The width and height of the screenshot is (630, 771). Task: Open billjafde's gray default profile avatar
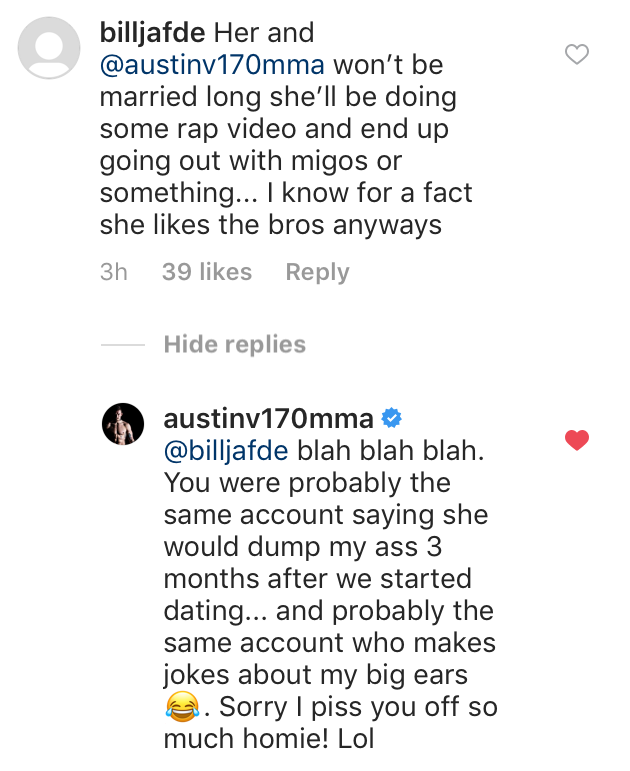click(x=49, y=47)
